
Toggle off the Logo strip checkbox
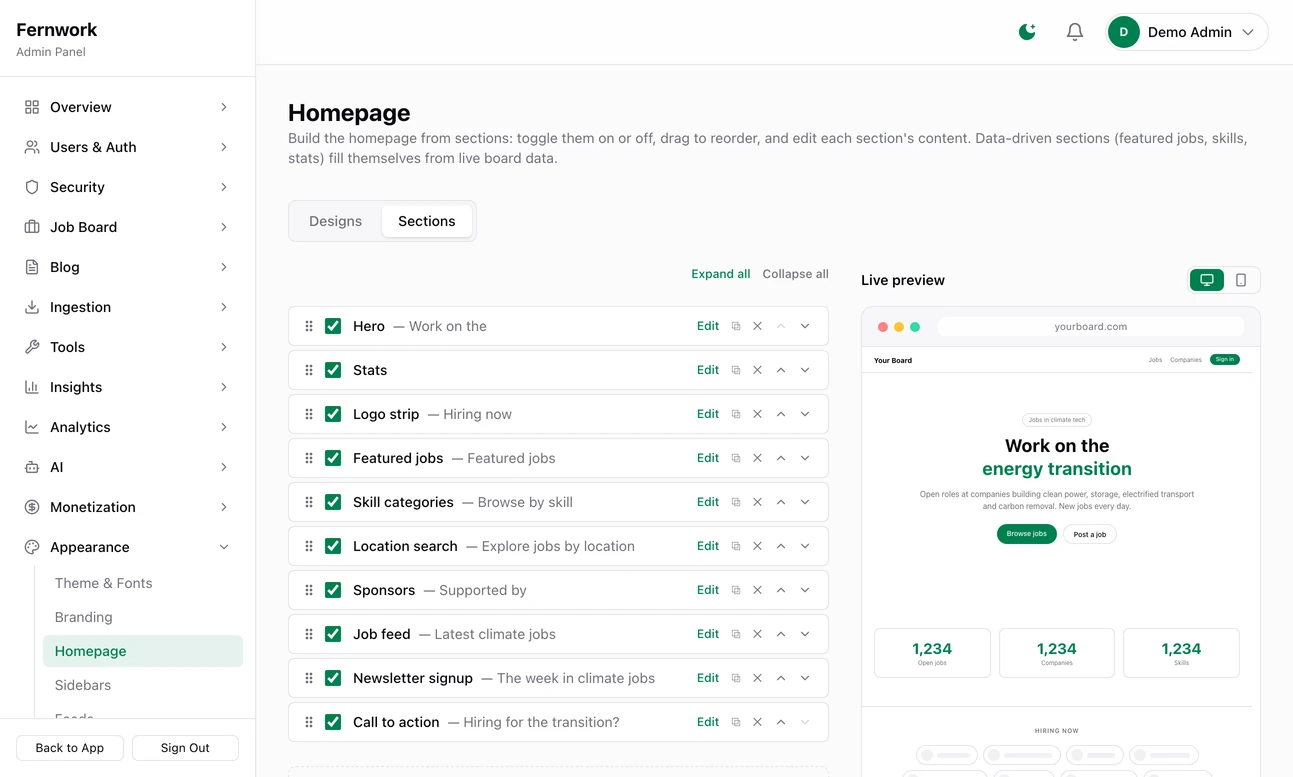pos(333,414)
